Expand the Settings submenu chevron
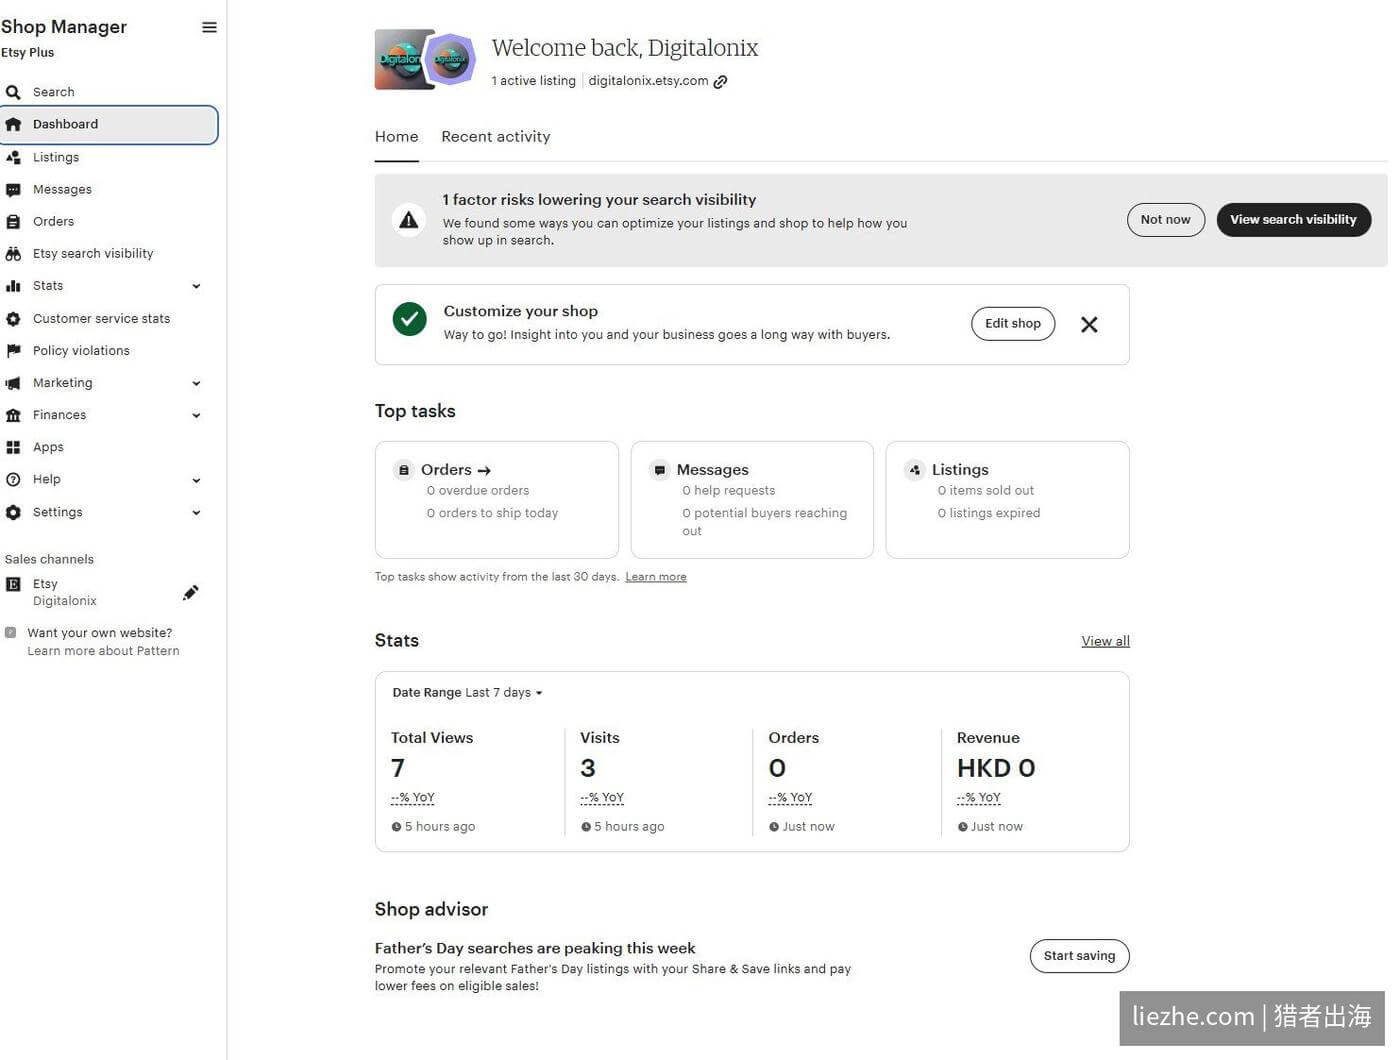The image size is (1400, 1060). tap(197, 512)
